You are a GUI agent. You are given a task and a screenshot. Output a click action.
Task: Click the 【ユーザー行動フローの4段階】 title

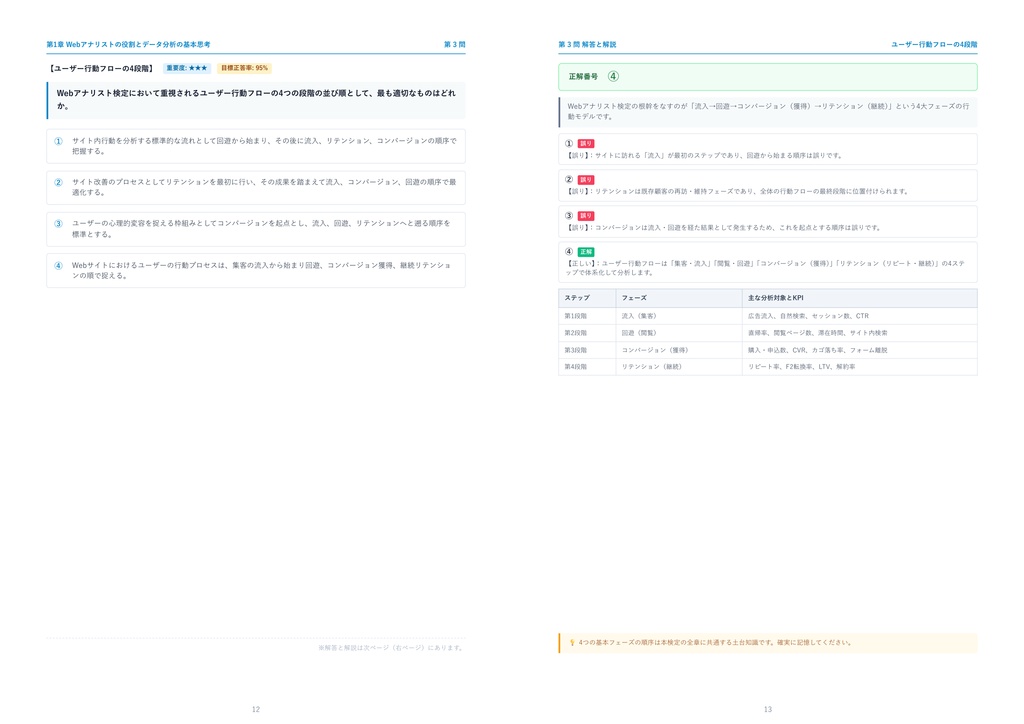coord(101,68)
